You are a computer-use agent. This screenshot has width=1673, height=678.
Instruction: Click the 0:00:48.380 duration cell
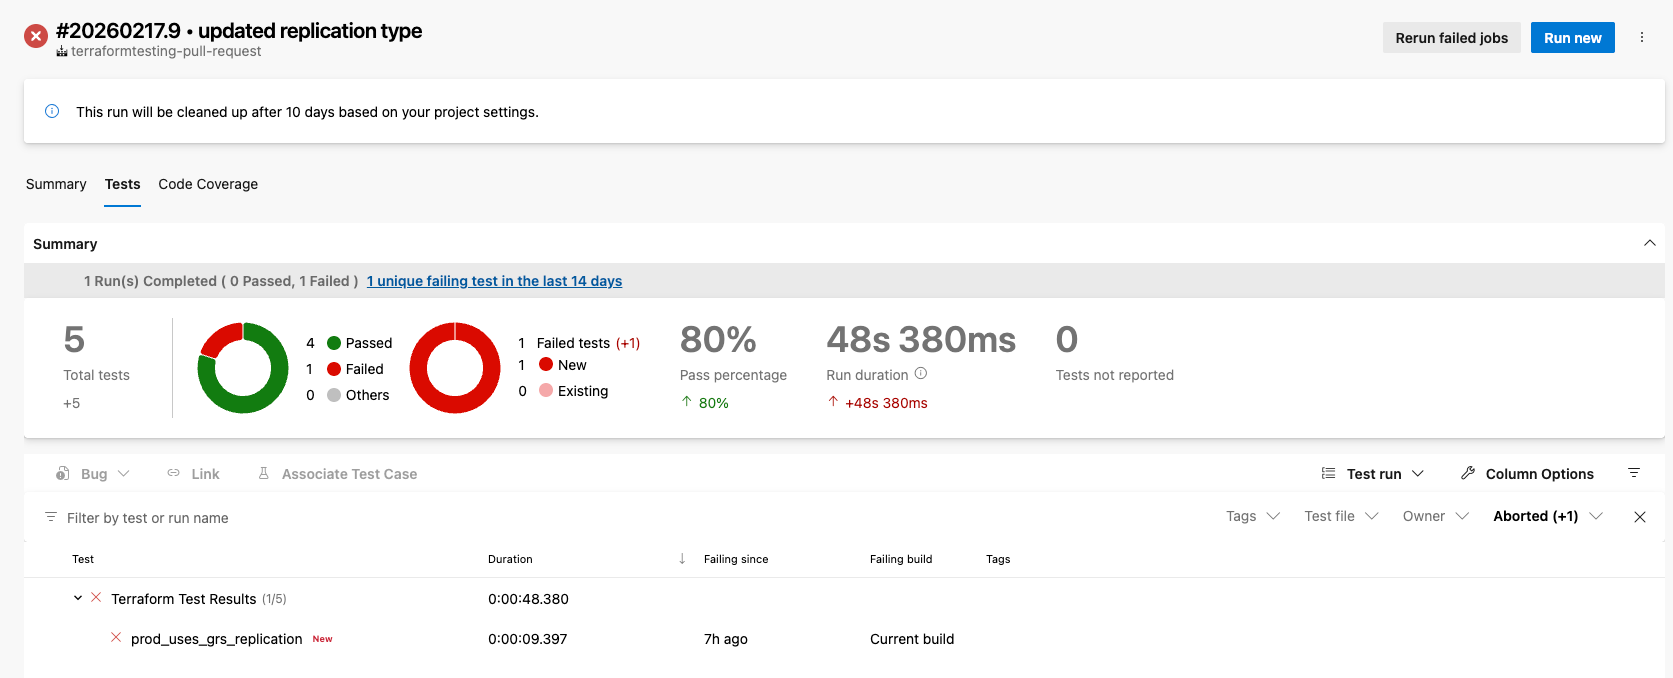click(528, 599)
